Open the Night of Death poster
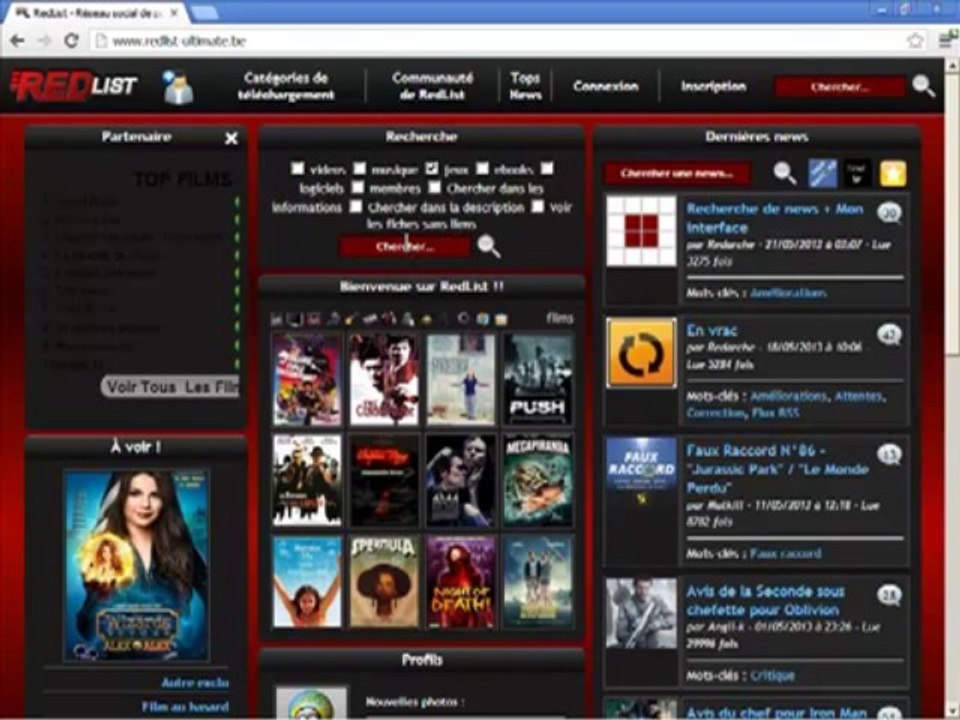Screen dimensions: 960x720 pos(460,582)
